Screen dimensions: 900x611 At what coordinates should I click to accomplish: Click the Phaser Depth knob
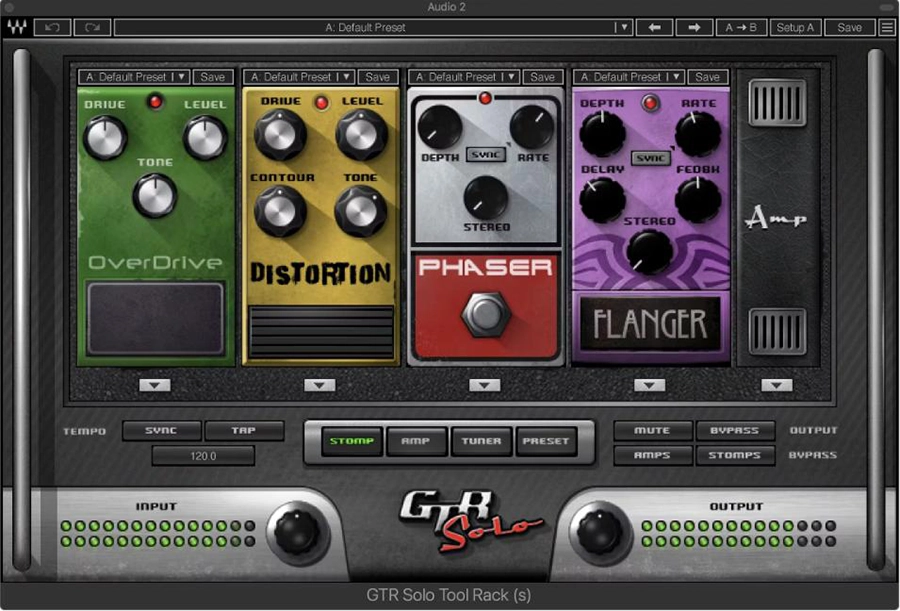(440, 127)
